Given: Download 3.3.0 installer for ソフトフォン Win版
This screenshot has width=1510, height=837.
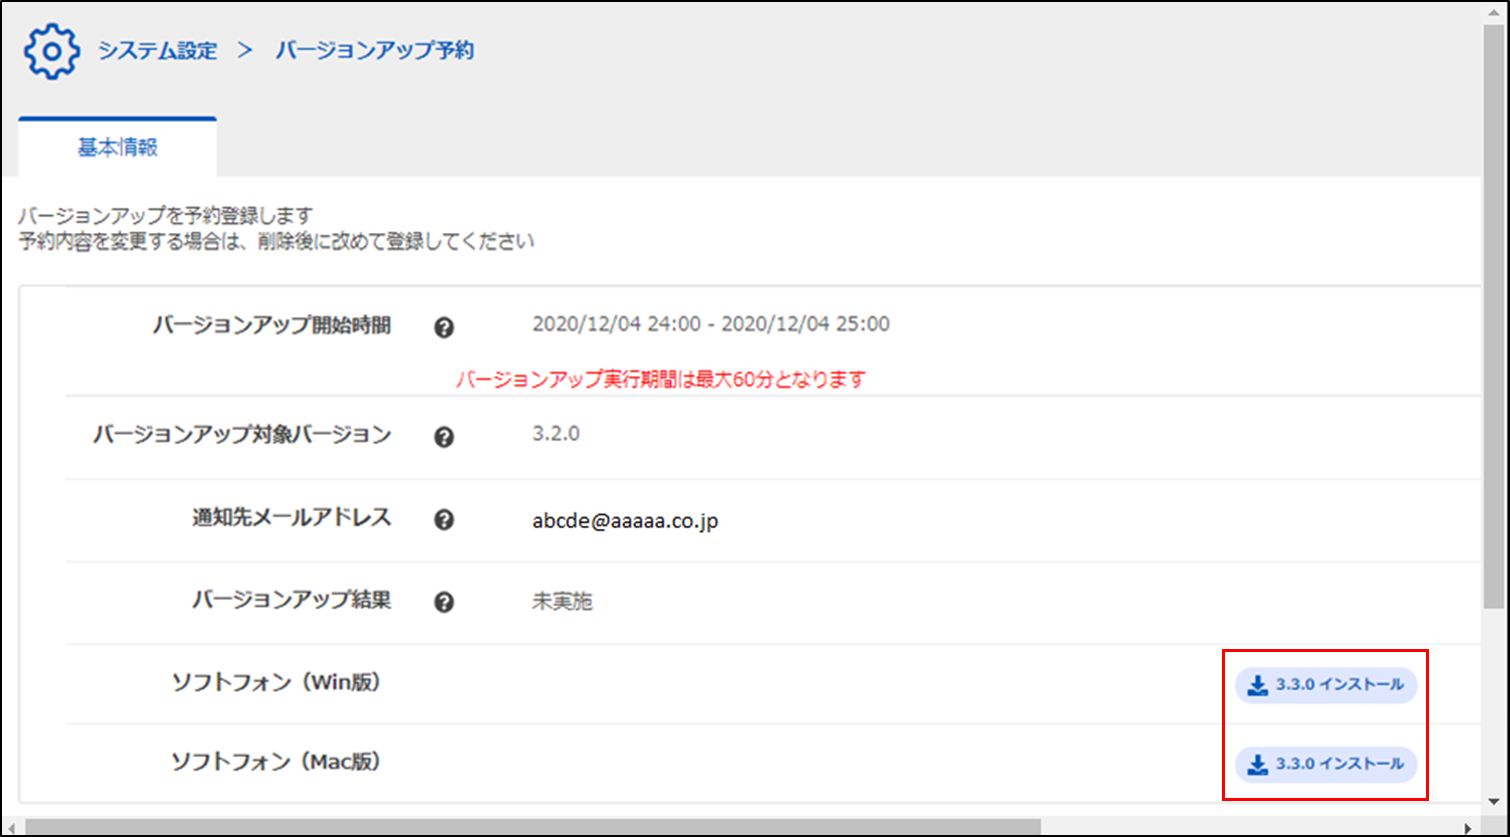Looking at the screenshot, I should (x=1326, y=685).
